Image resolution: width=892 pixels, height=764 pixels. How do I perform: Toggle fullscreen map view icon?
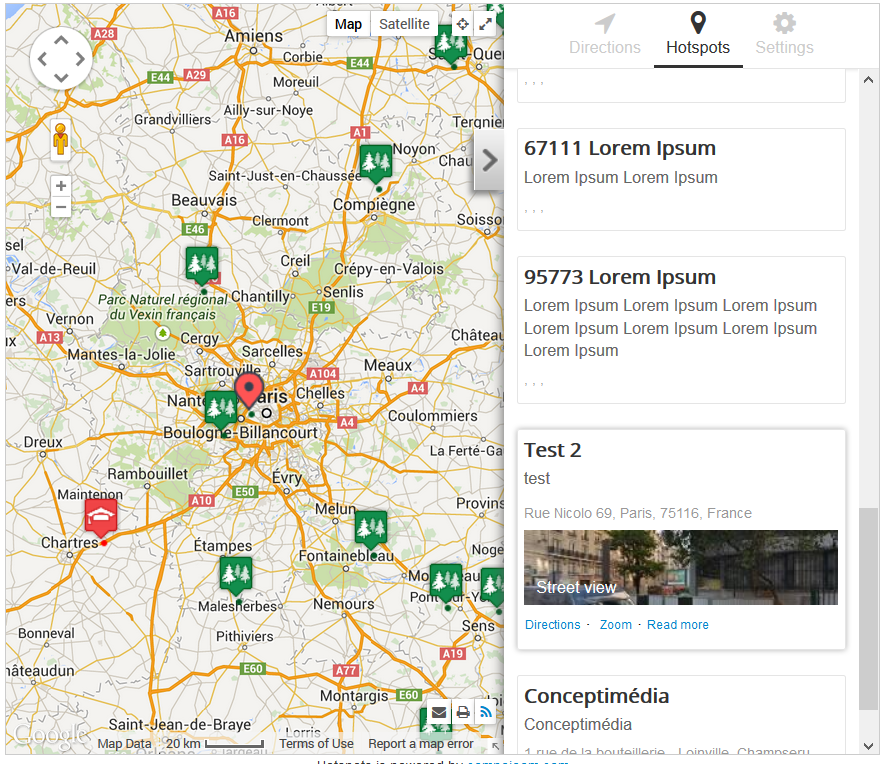485,24
